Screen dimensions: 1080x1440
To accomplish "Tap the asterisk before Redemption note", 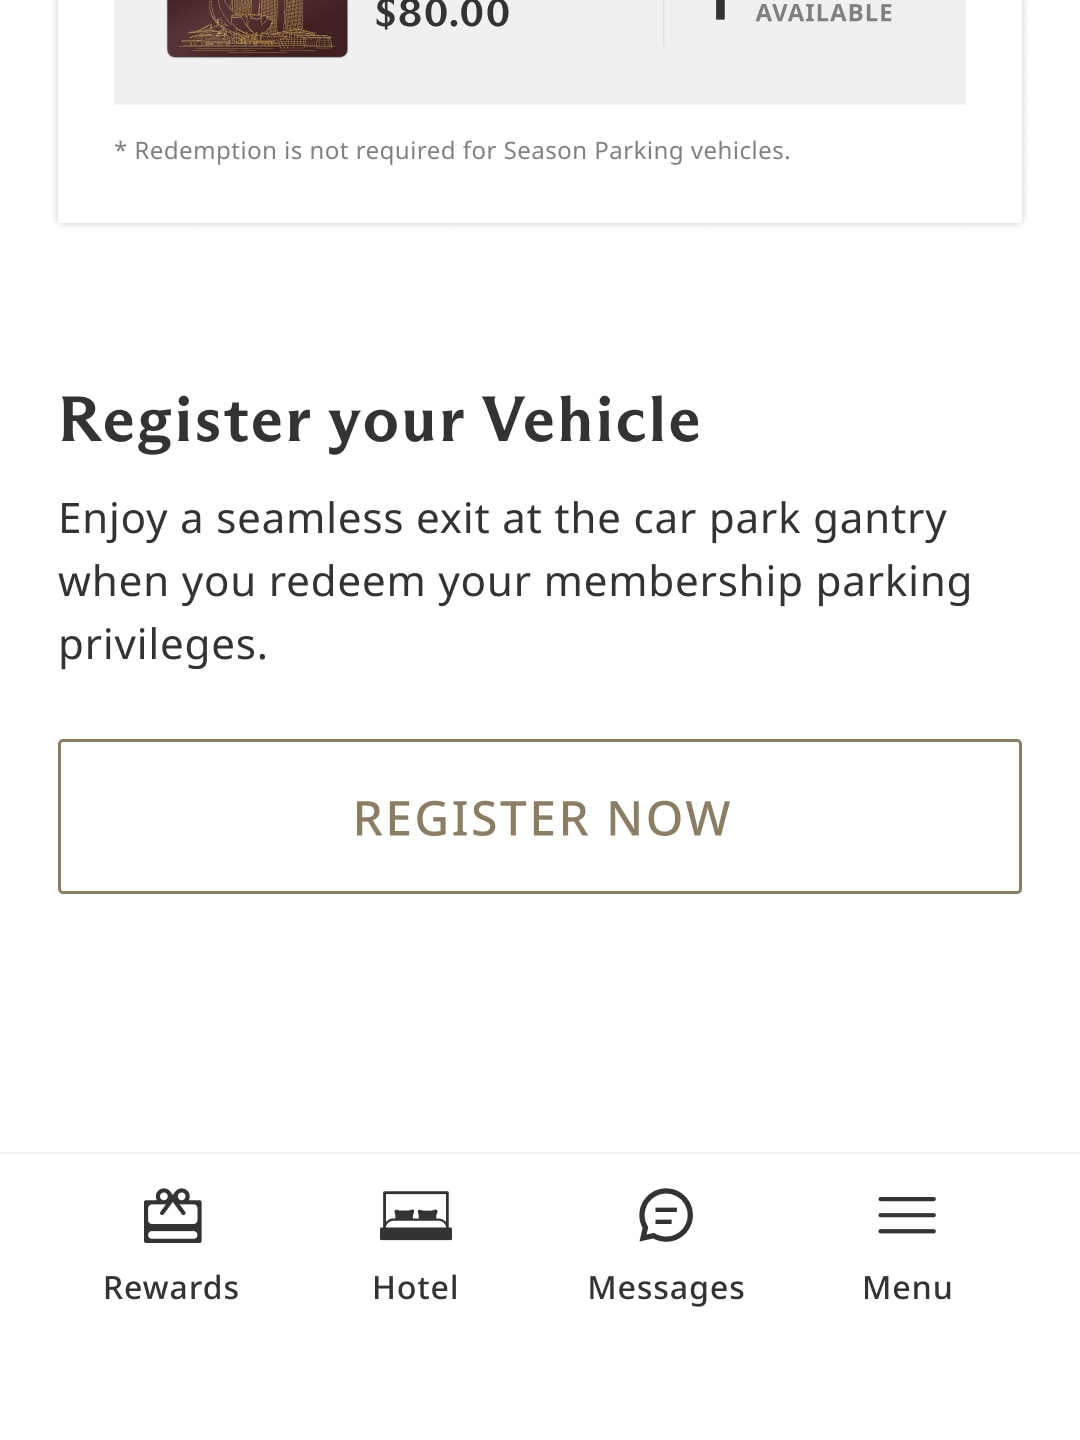I will pos(120,151).
